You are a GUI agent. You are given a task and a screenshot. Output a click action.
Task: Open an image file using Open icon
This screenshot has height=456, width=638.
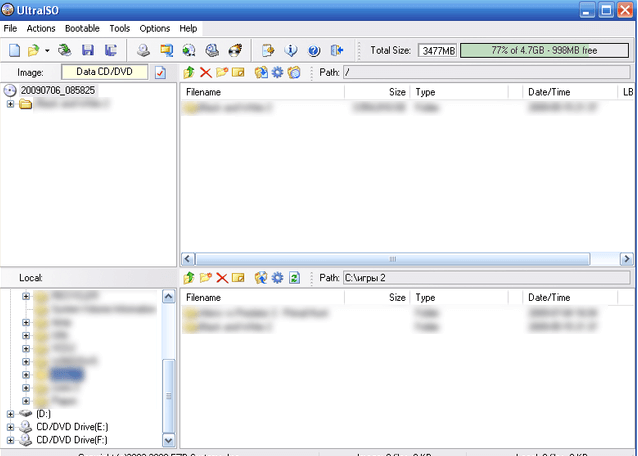33,50
